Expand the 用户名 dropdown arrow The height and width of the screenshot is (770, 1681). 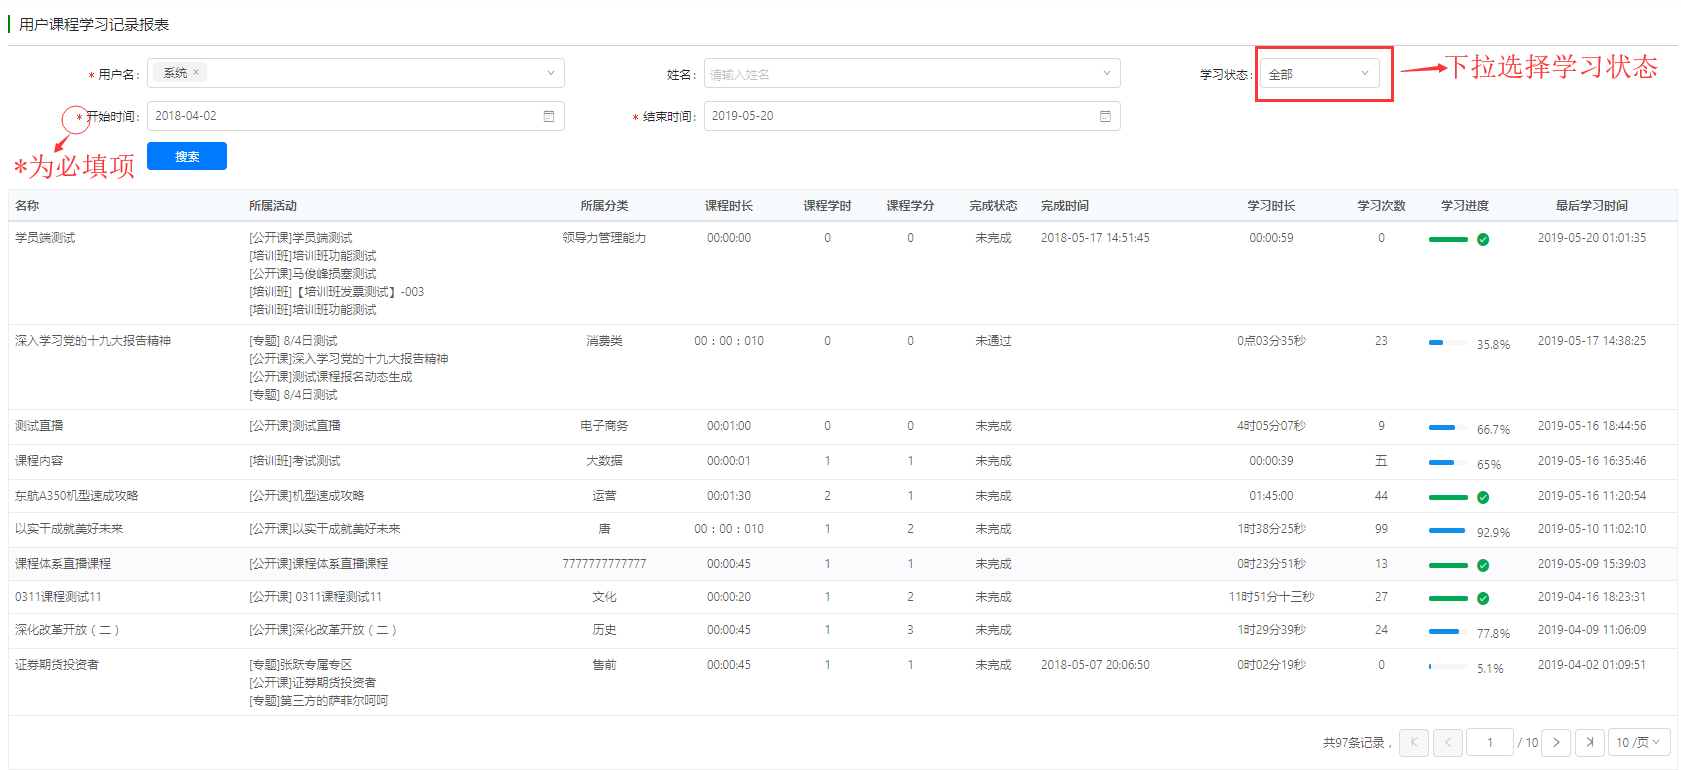coord(550,73)
